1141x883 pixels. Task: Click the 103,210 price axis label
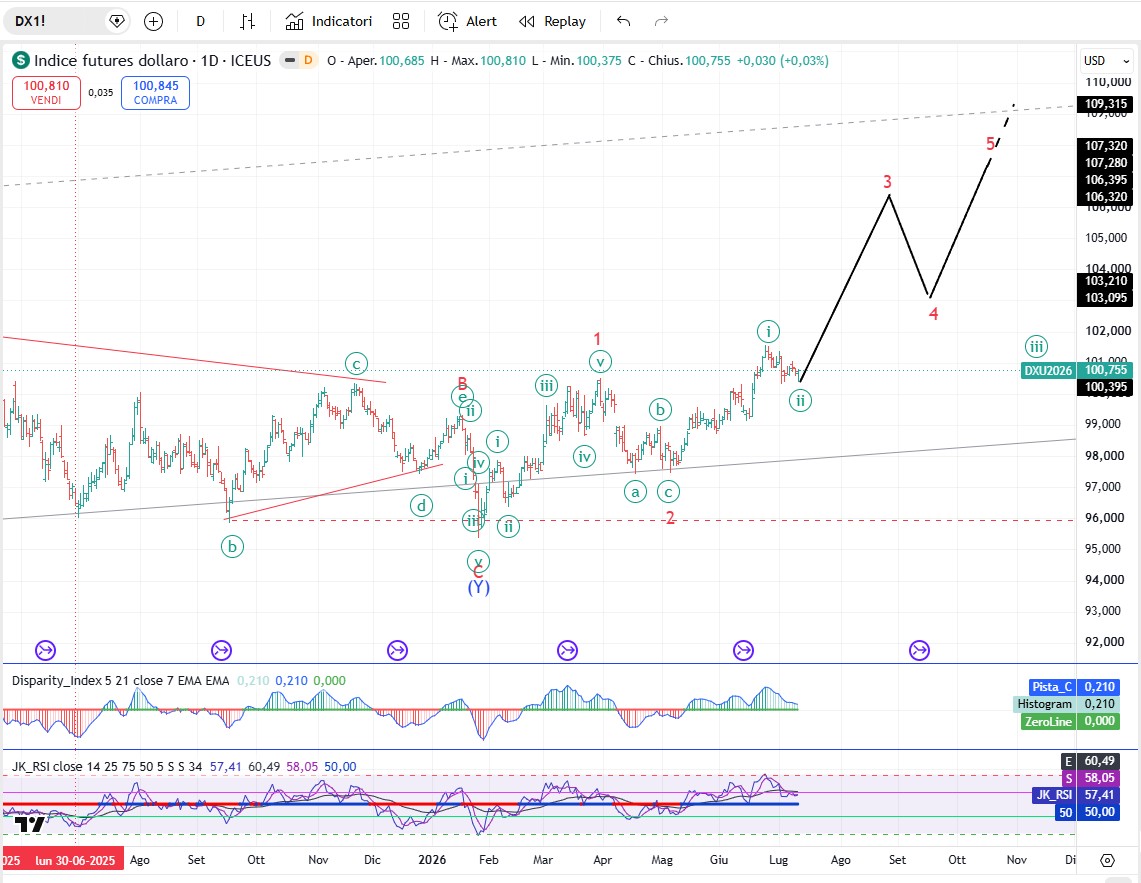point(1105,281)
